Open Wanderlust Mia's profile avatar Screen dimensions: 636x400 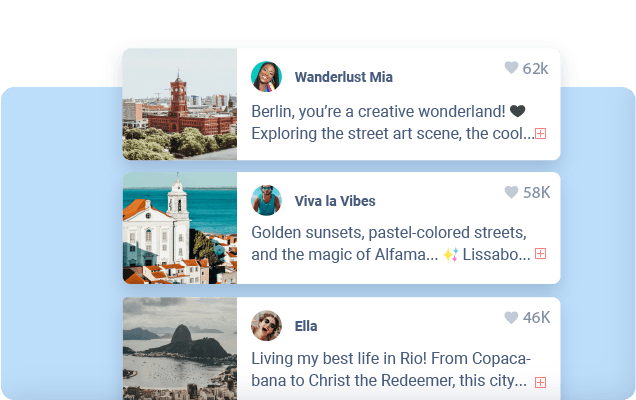point(266,77)
